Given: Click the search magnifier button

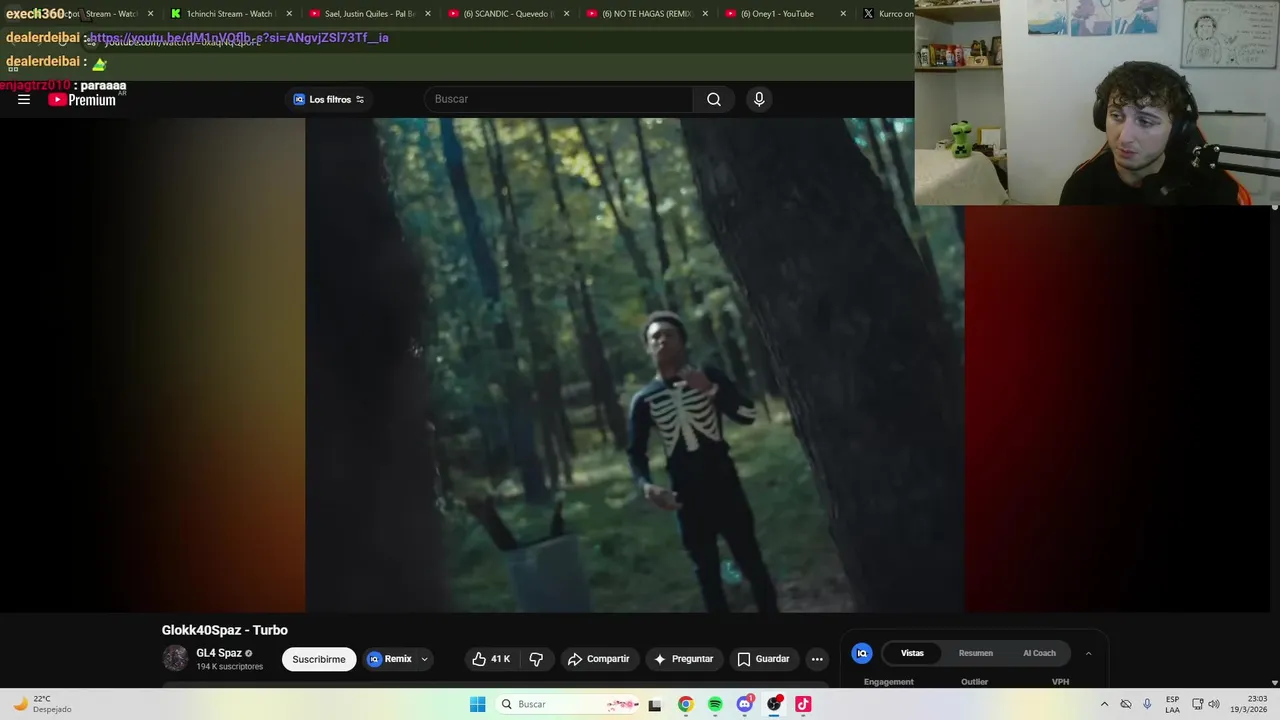Looking at the screenshot, I should pyautogui.click(x=714, y=99).
